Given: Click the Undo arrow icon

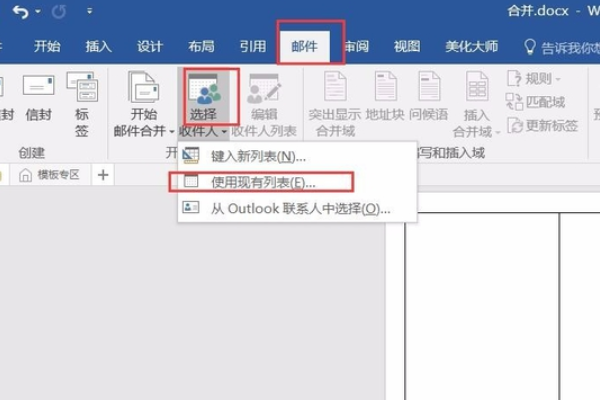Looking at the screenshot, I should (x=20, y=12).
